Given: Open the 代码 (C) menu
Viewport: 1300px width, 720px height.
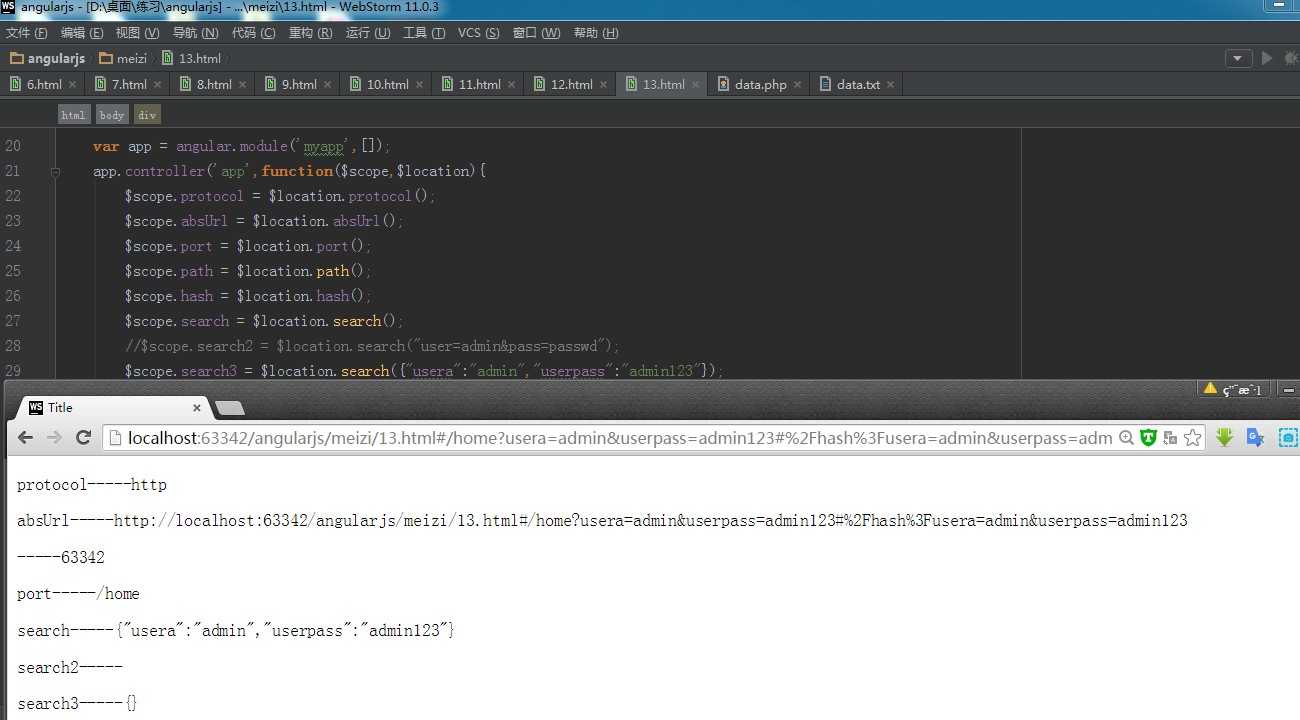Looking at the screenshot, I should click(x=254, y=33).
